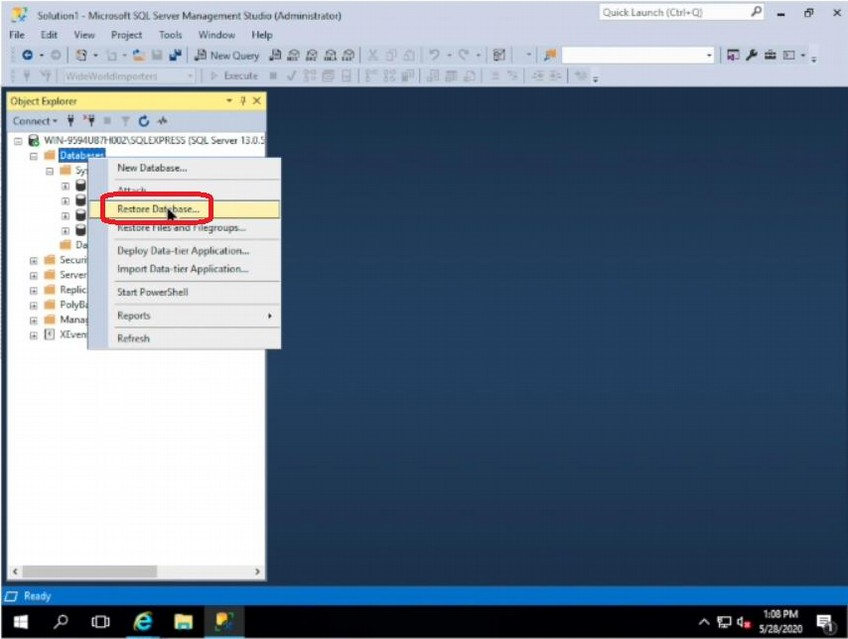This screenshot has height=639, width=848.
Task: Click the Object Explorer filter icon
Action: pyautogui.click(x=126, y=120)
